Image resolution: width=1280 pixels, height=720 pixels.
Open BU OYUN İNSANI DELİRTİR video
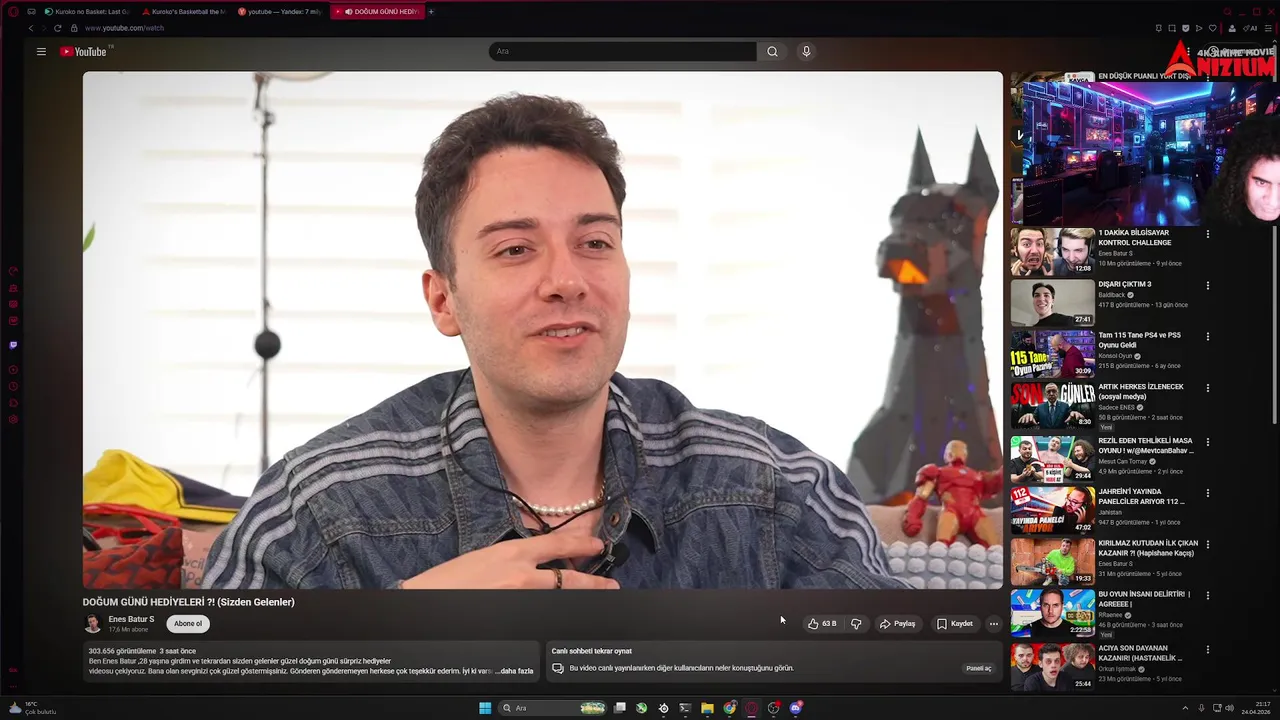[1144, 599]
